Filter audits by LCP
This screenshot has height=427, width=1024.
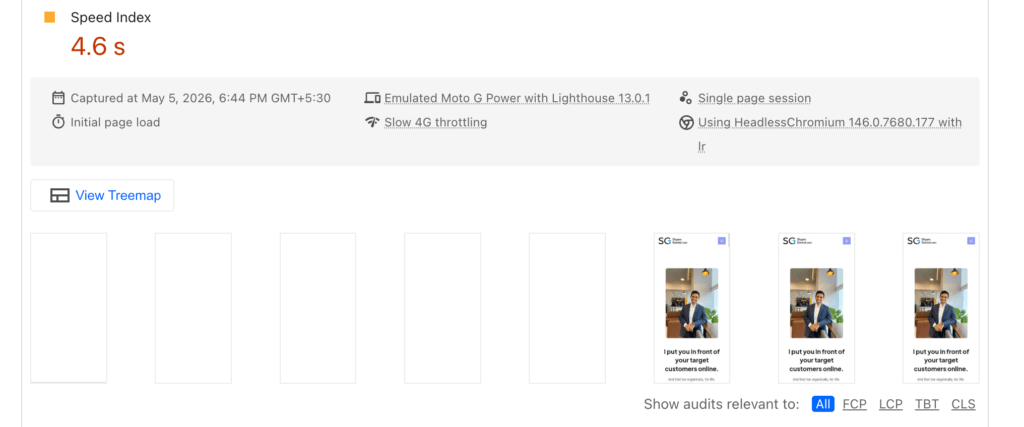pyautogui.click(x=891, y=404)
